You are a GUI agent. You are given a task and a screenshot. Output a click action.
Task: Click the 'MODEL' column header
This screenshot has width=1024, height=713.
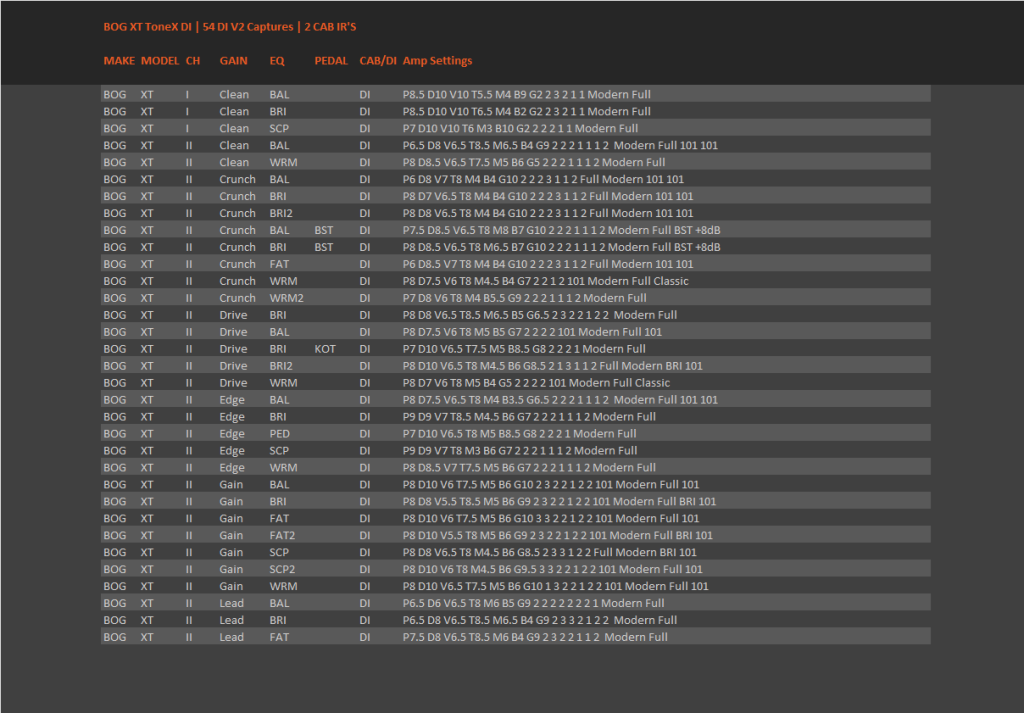click(x=160, y=61)
